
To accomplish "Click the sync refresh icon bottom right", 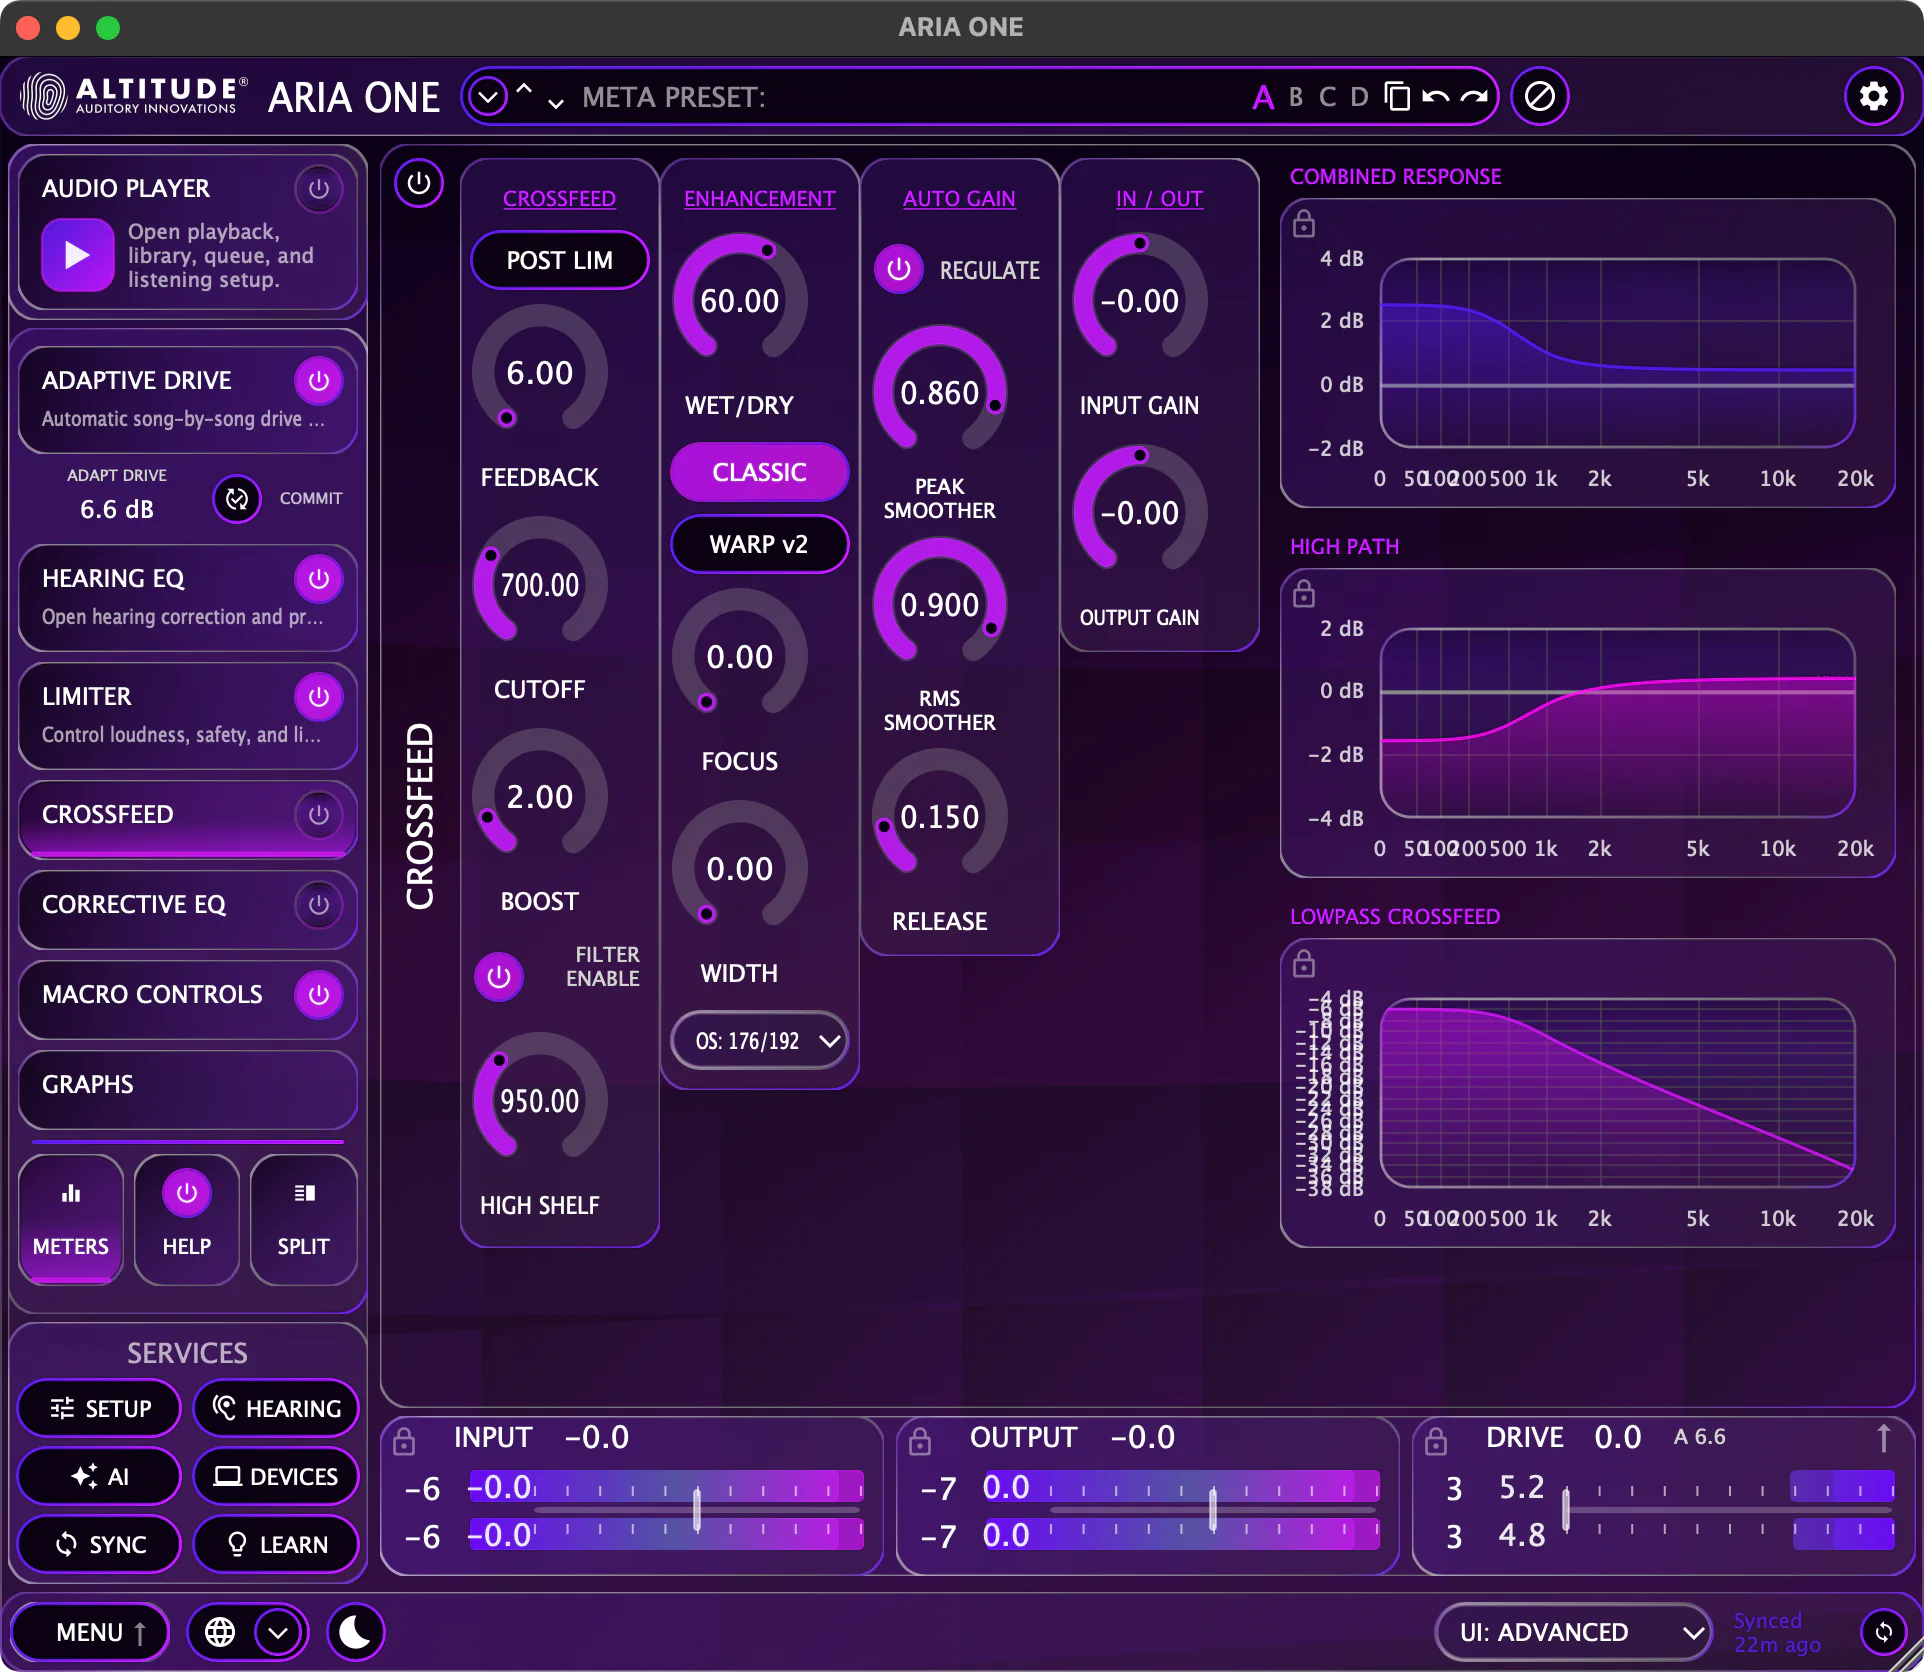I will 1884,1632.
